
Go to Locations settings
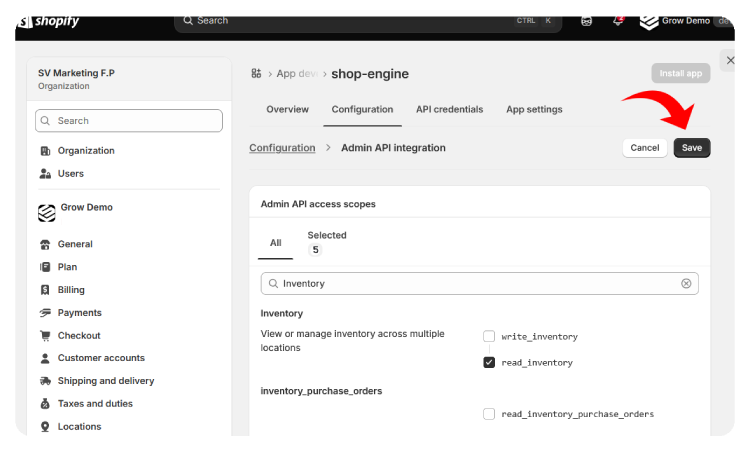tap(79, 427)
